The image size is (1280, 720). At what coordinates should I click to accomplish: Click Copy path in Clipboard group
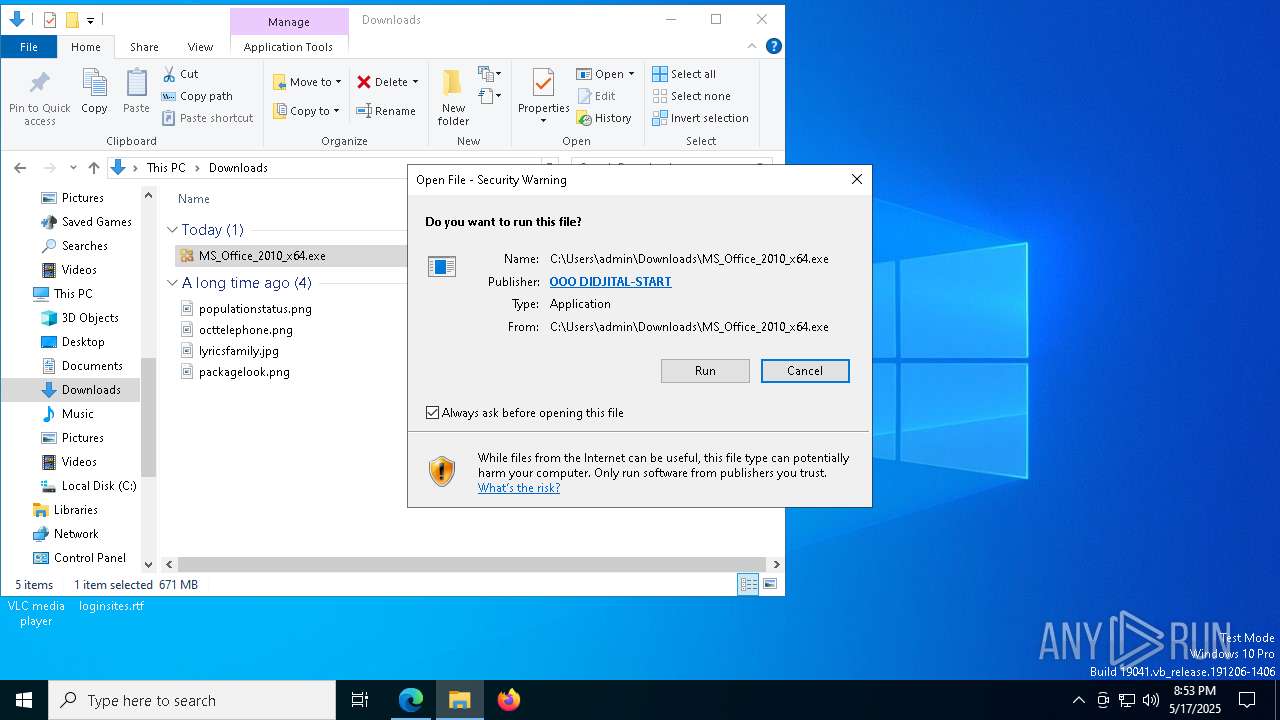pyautogui.click(x=197, y=96)
